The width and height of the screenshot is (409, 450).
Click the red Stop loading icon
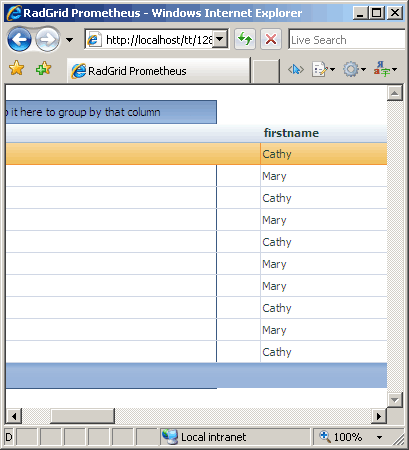click(x=271, y=40)
